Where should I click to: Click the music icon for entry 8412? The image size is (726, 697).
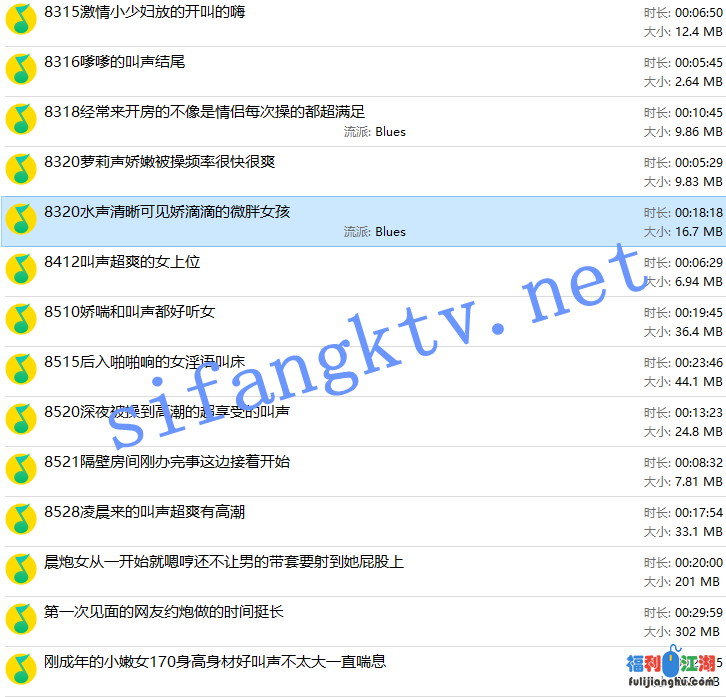(21, 270)
